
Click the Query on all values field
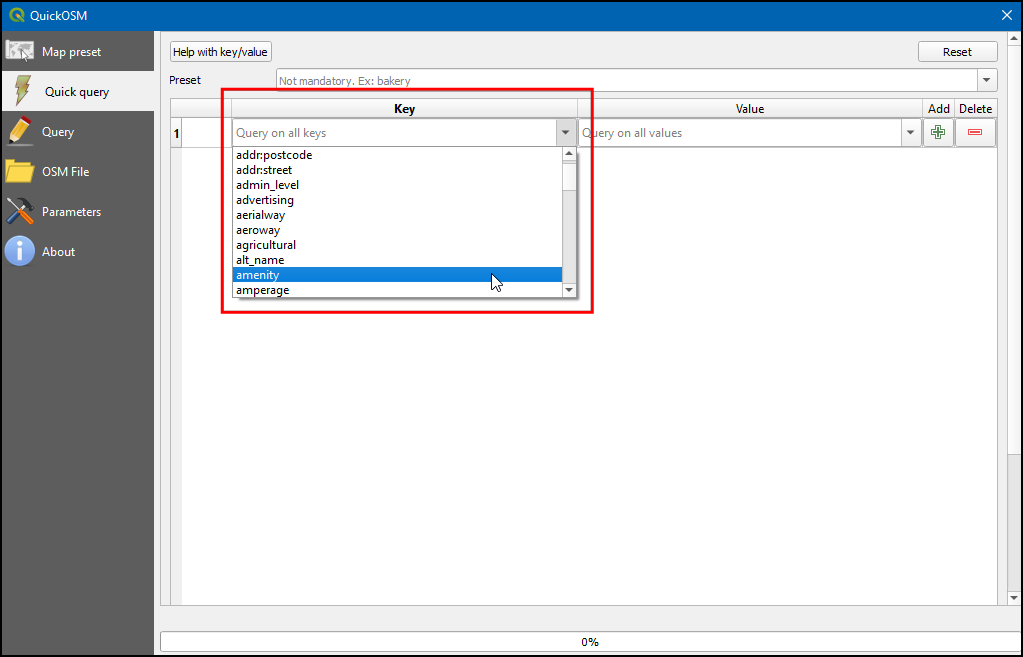coord(740,132)
